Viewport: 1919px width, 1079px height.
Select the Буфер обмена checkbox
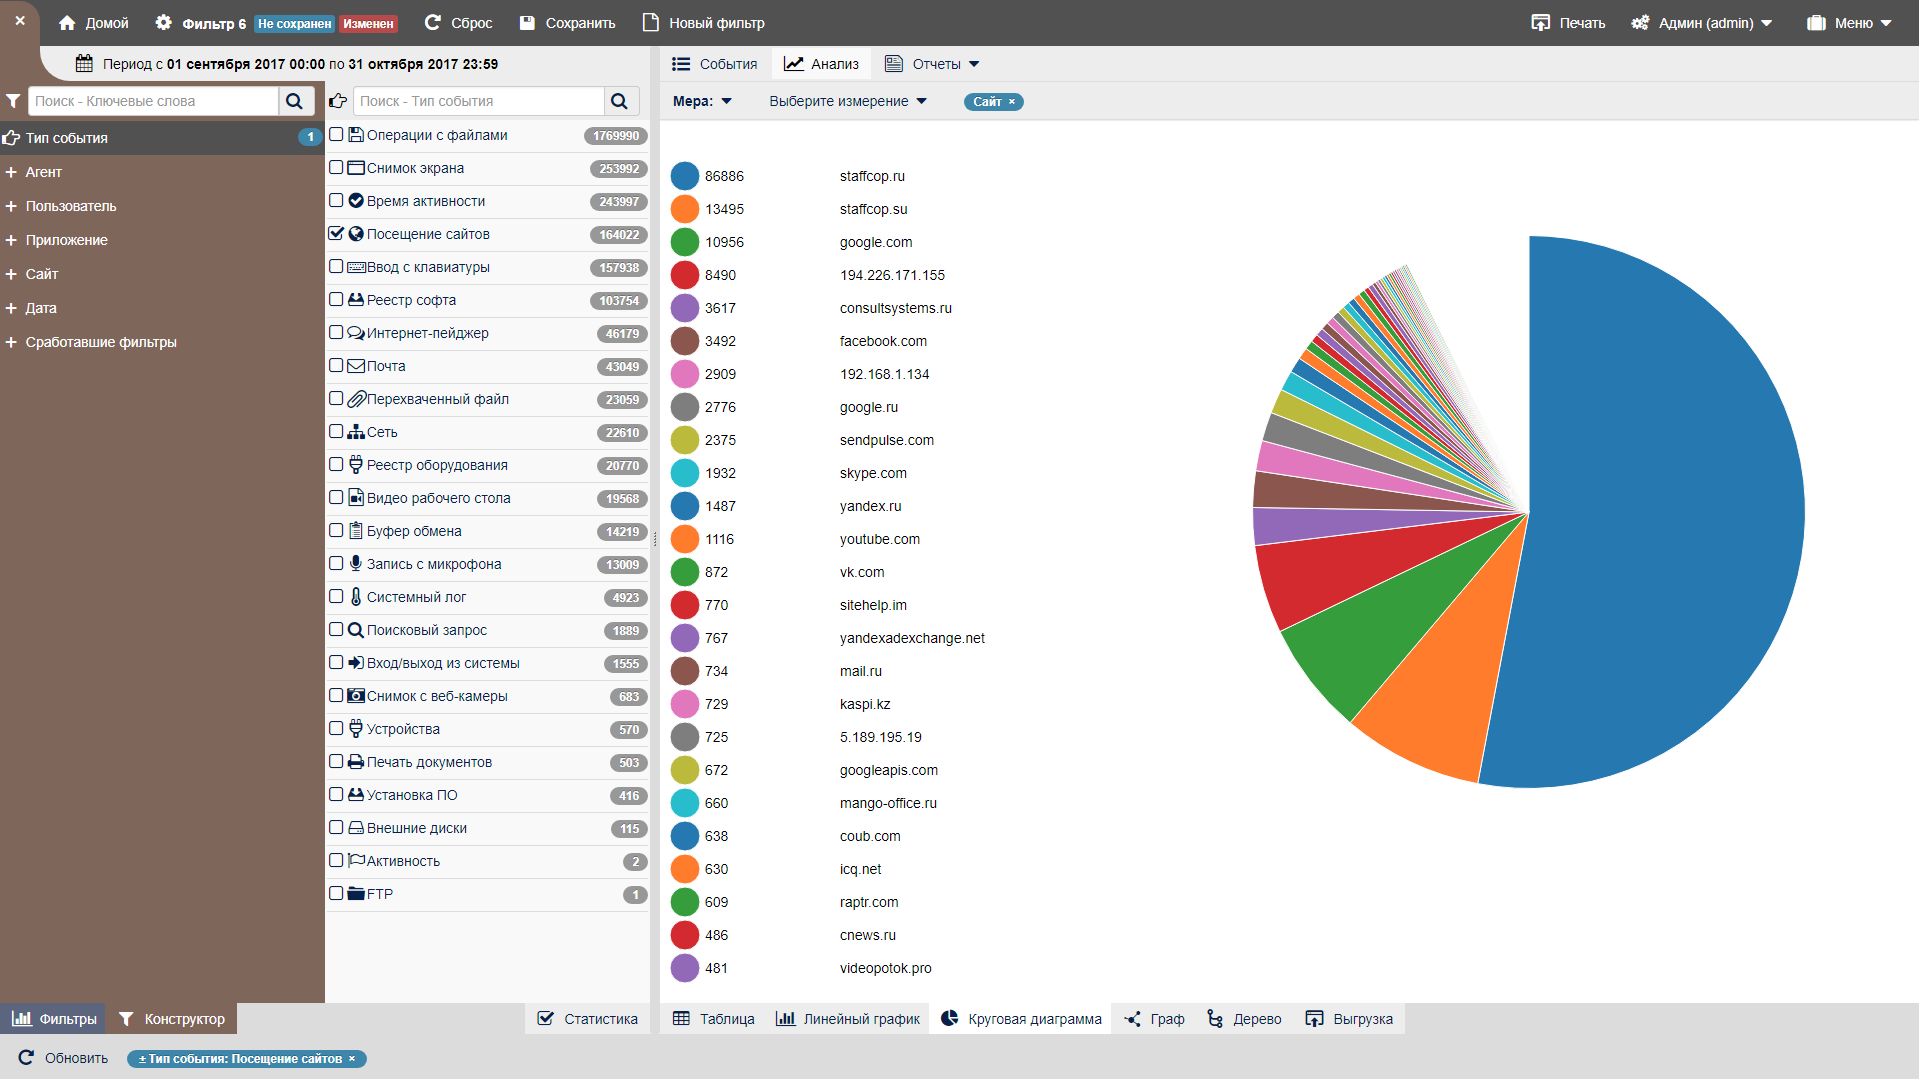pos(337,531)
